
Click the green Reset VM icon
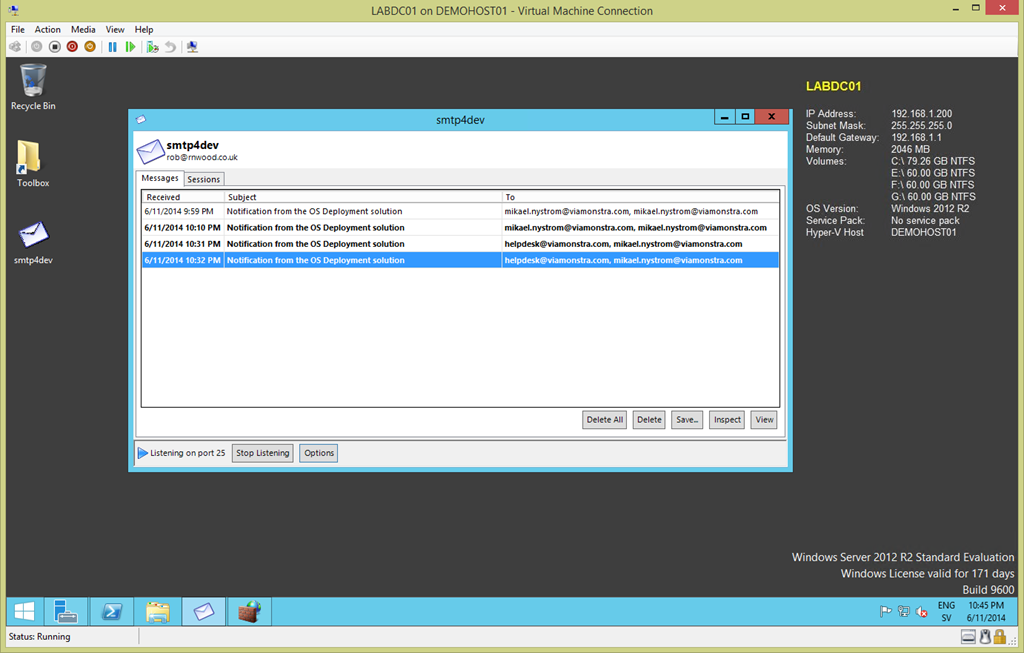click(130, 47)
